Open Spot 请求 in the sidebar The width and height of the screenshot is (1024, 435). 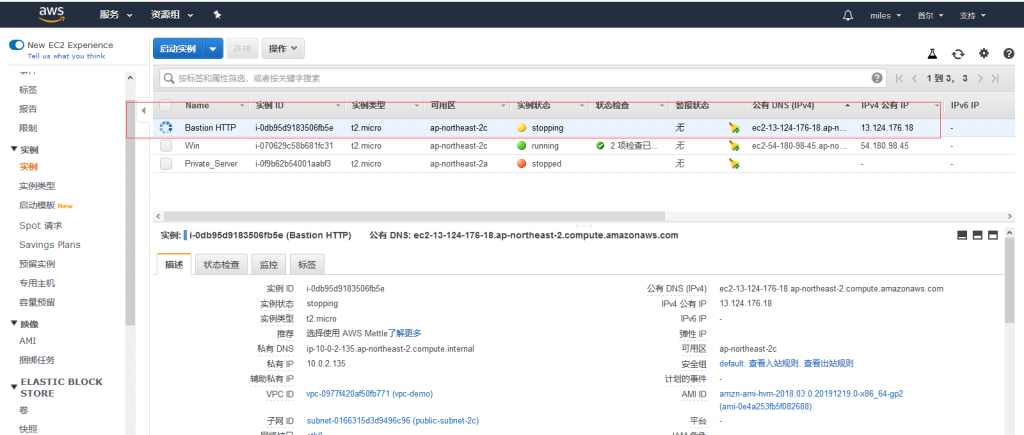(40, 225)
